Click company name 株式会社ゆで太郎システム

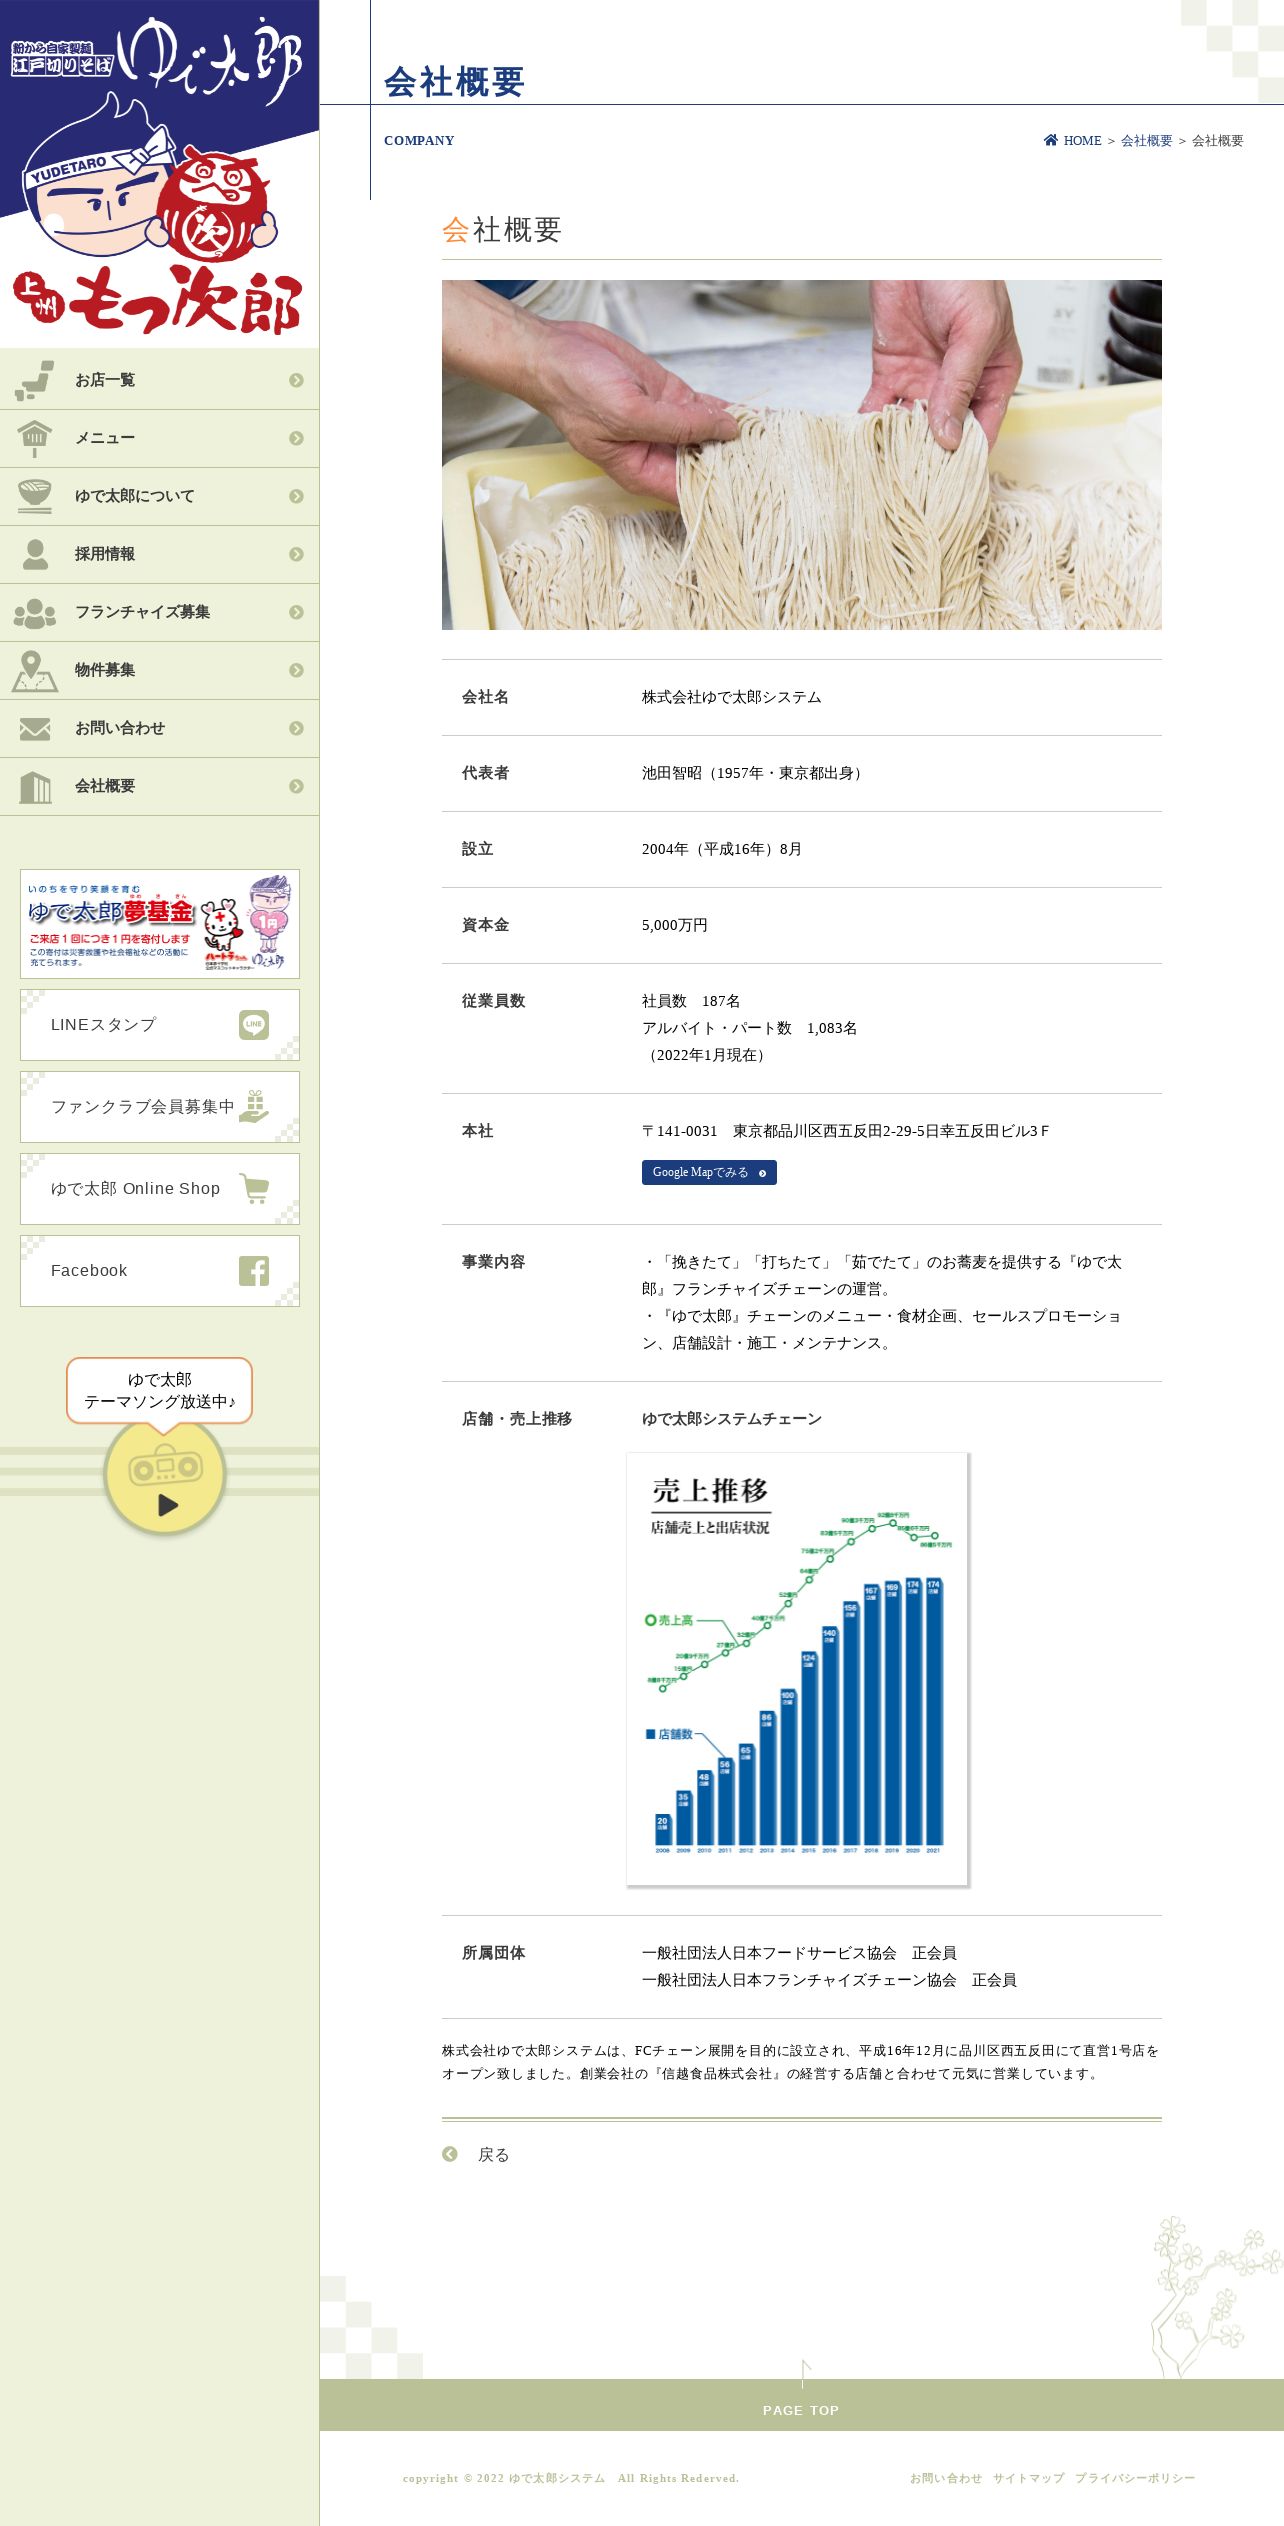[x=732, y=697]
